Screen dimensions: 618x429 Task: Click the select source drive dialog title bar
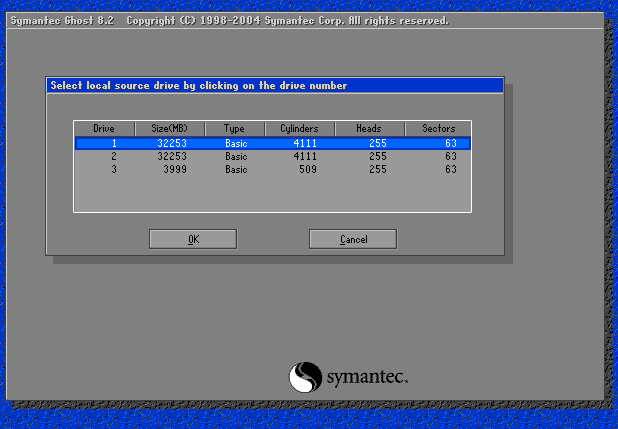274,86
